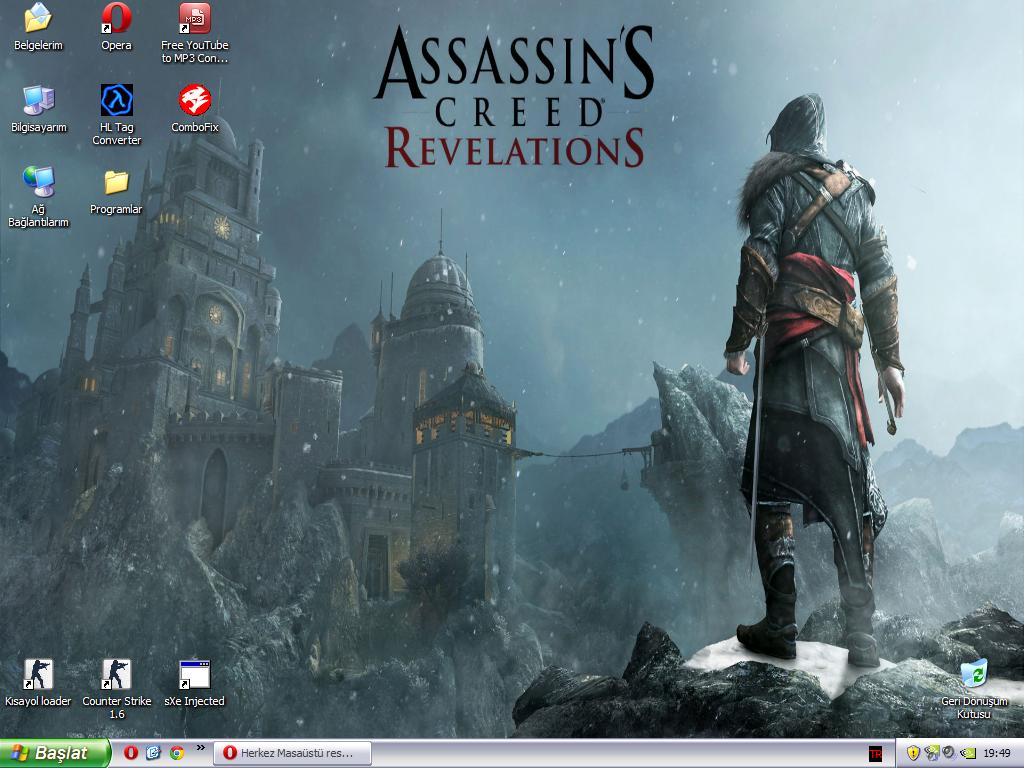This screenshot has height=768, width=1024.
Task: Launch Opera from the Quick Launch bar
Action: click(131, 753)
